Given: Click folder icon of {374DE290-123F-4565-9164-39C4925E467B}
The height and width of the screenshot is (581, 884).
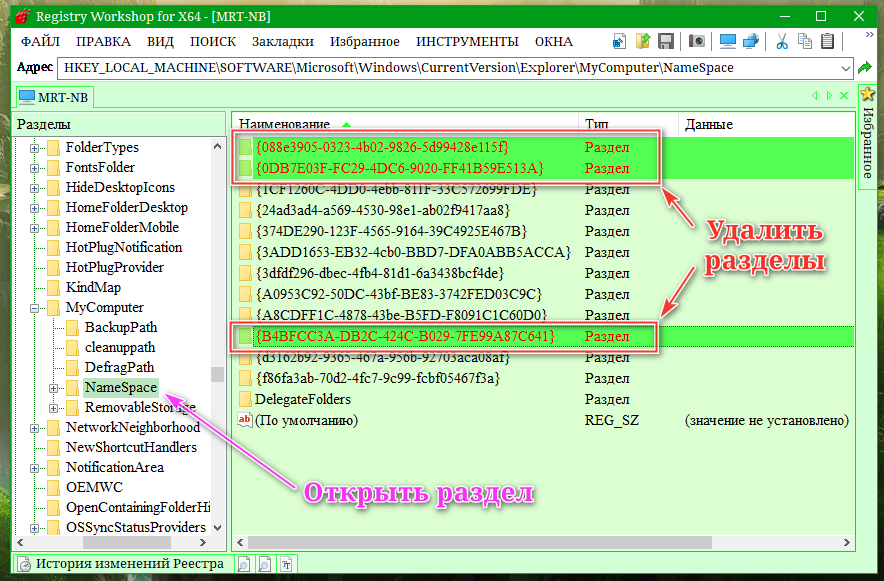Looking at the screenshot, I should tap(245, 232).
